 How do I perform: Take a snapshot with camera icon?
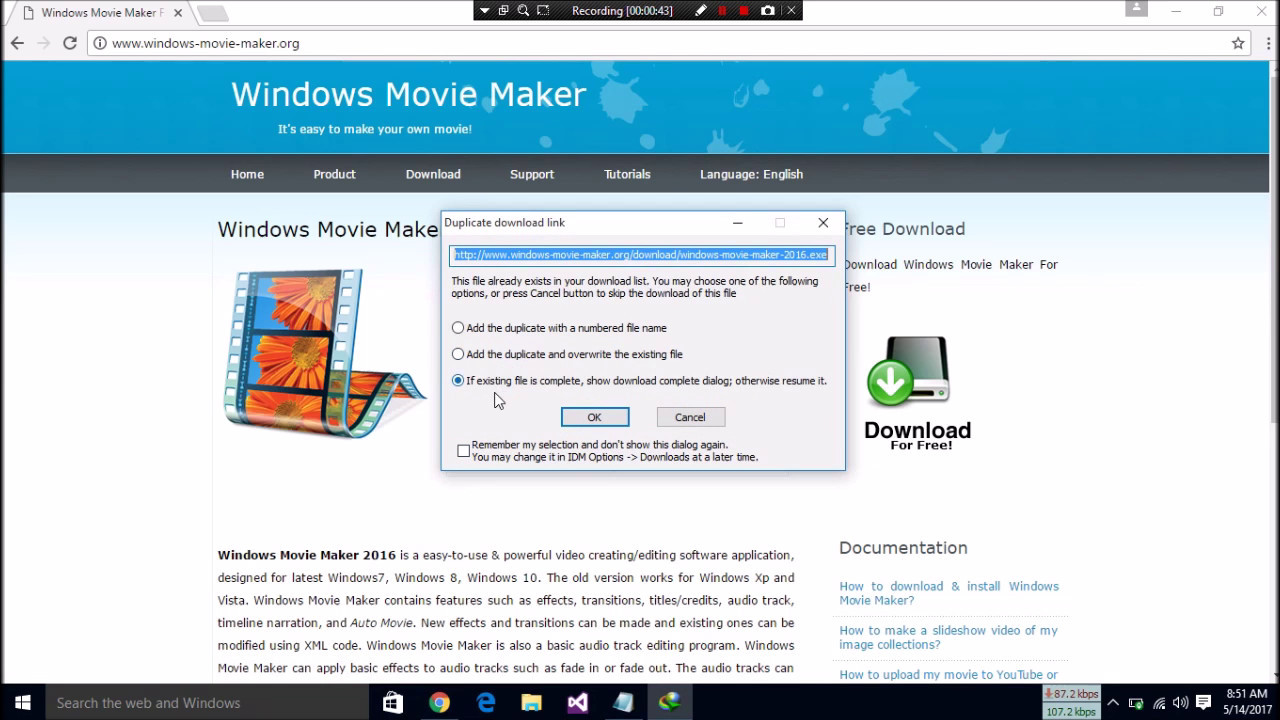click(x=767, y=10)
